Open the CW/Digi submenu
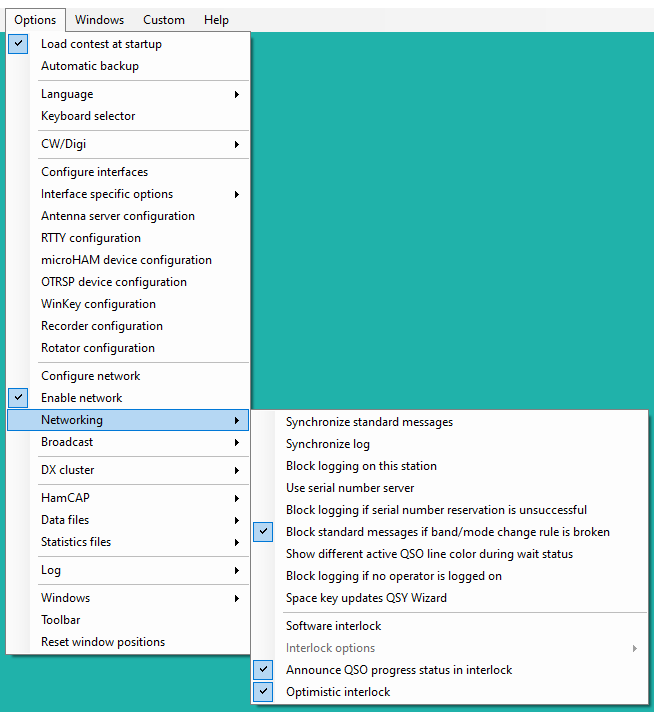Viewport: 654px width, 712px height. pos(128,144)
